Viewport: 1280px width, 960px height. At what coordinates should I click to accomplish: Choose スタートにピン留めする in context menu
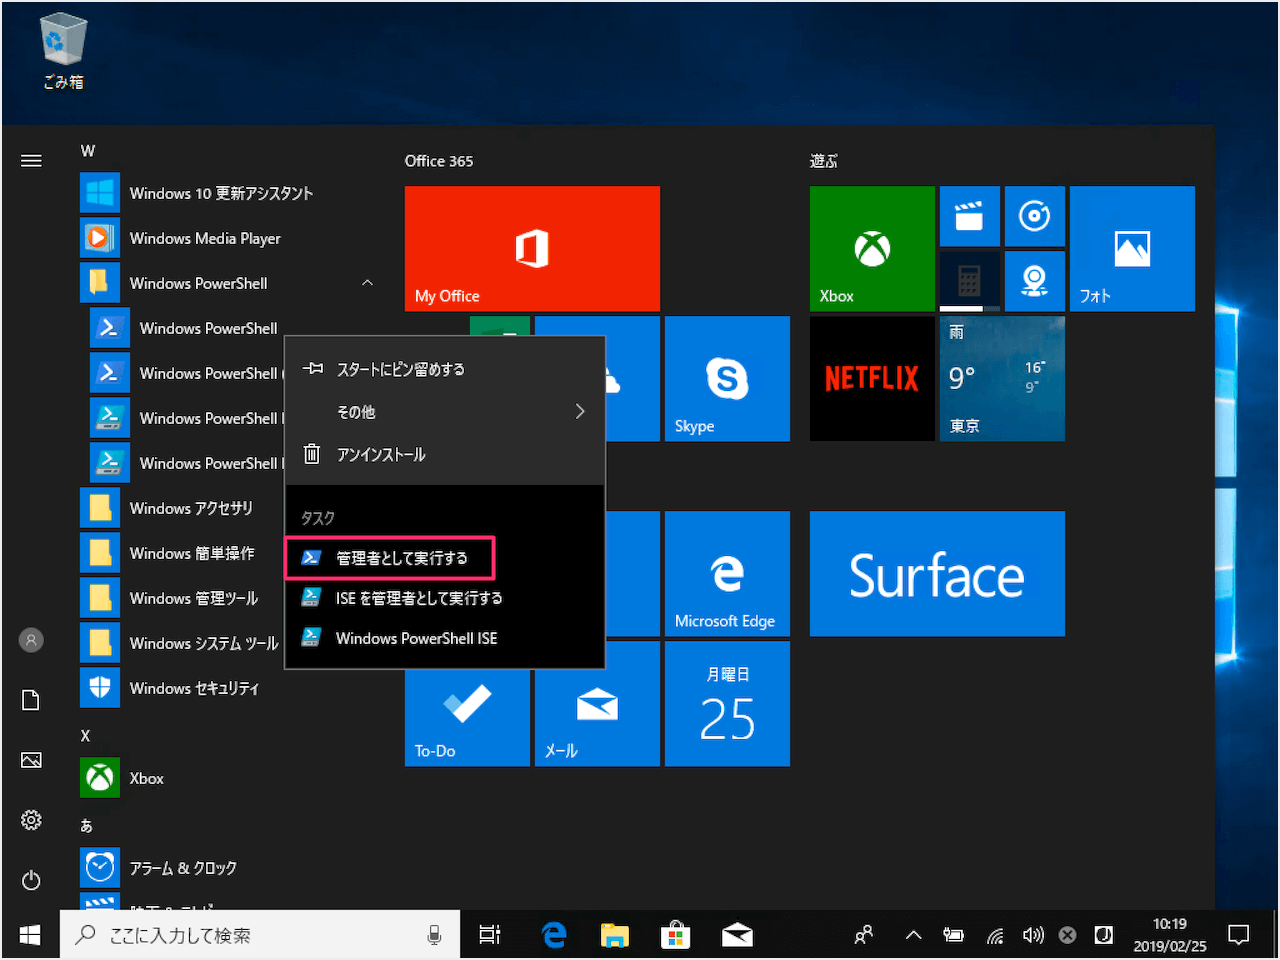[445, 369]
